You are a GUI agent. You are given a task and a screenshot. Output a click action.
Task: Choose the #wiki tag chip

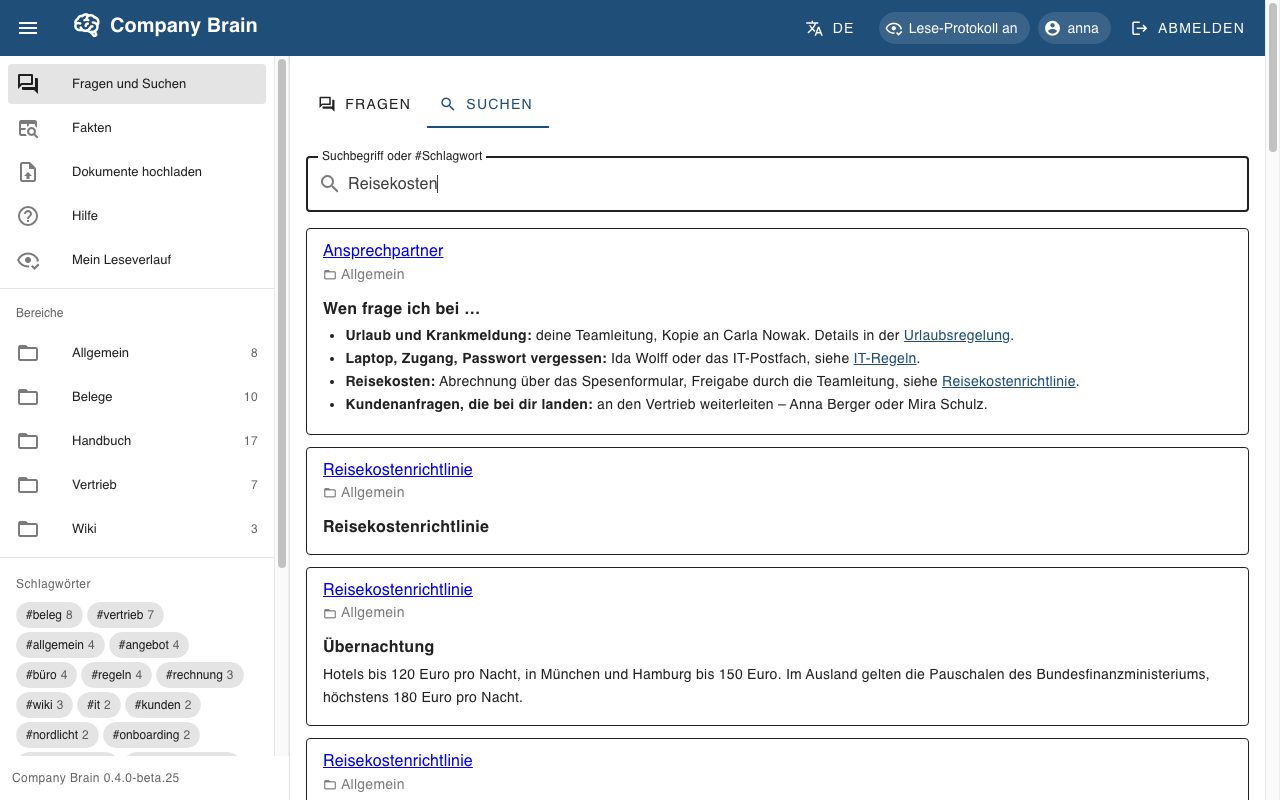click(44, 705)
